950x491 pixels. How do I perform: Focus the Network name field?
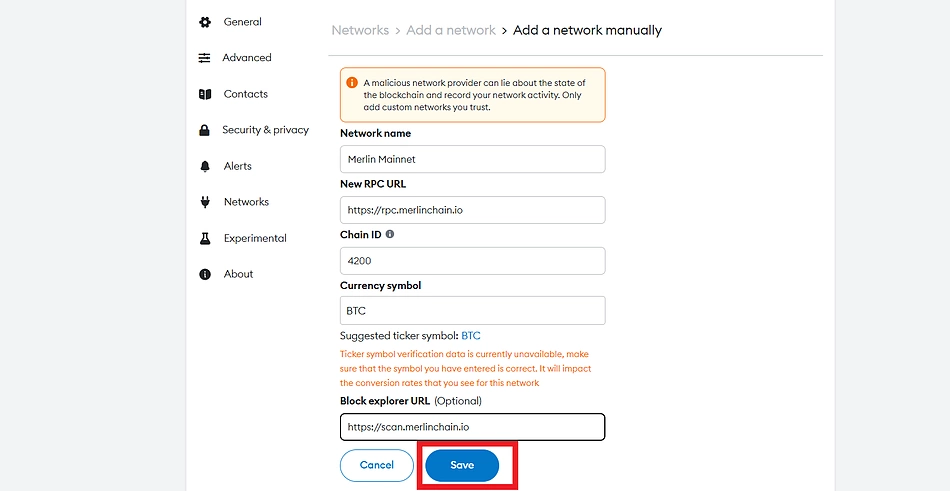(472, 159)
